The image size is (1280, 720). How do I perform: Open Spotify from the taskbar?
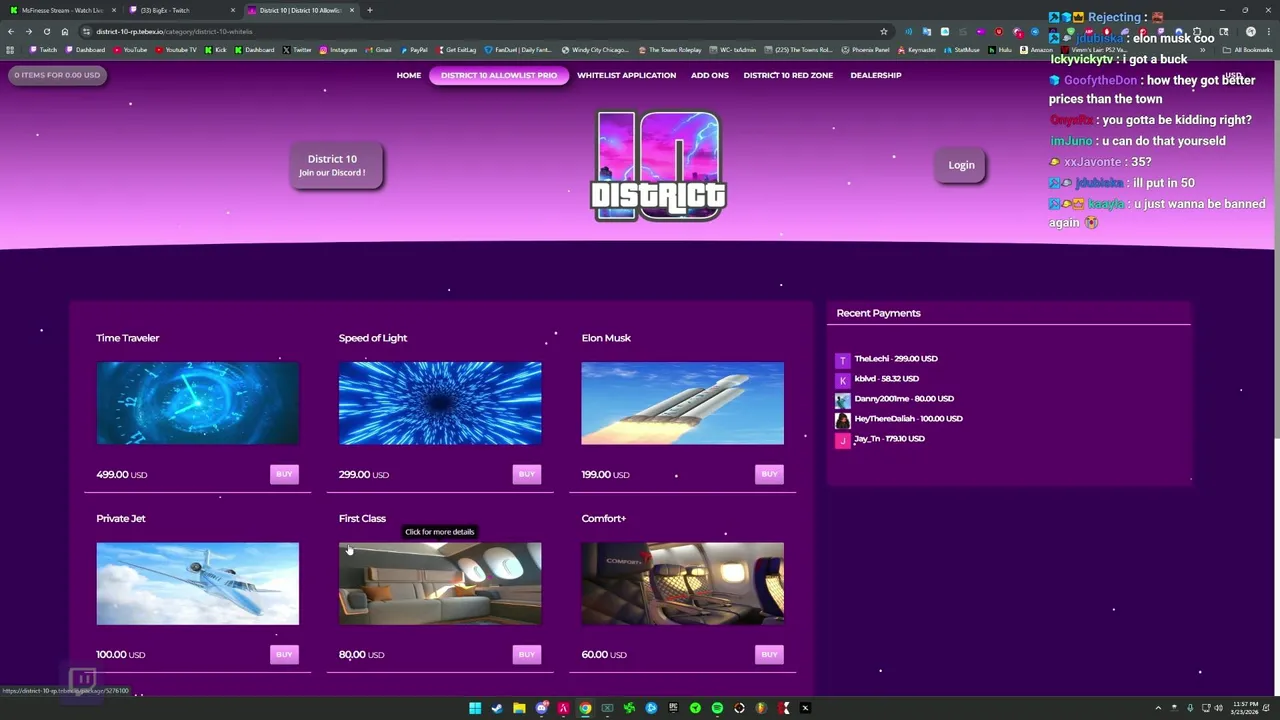[x=717, y=708]
